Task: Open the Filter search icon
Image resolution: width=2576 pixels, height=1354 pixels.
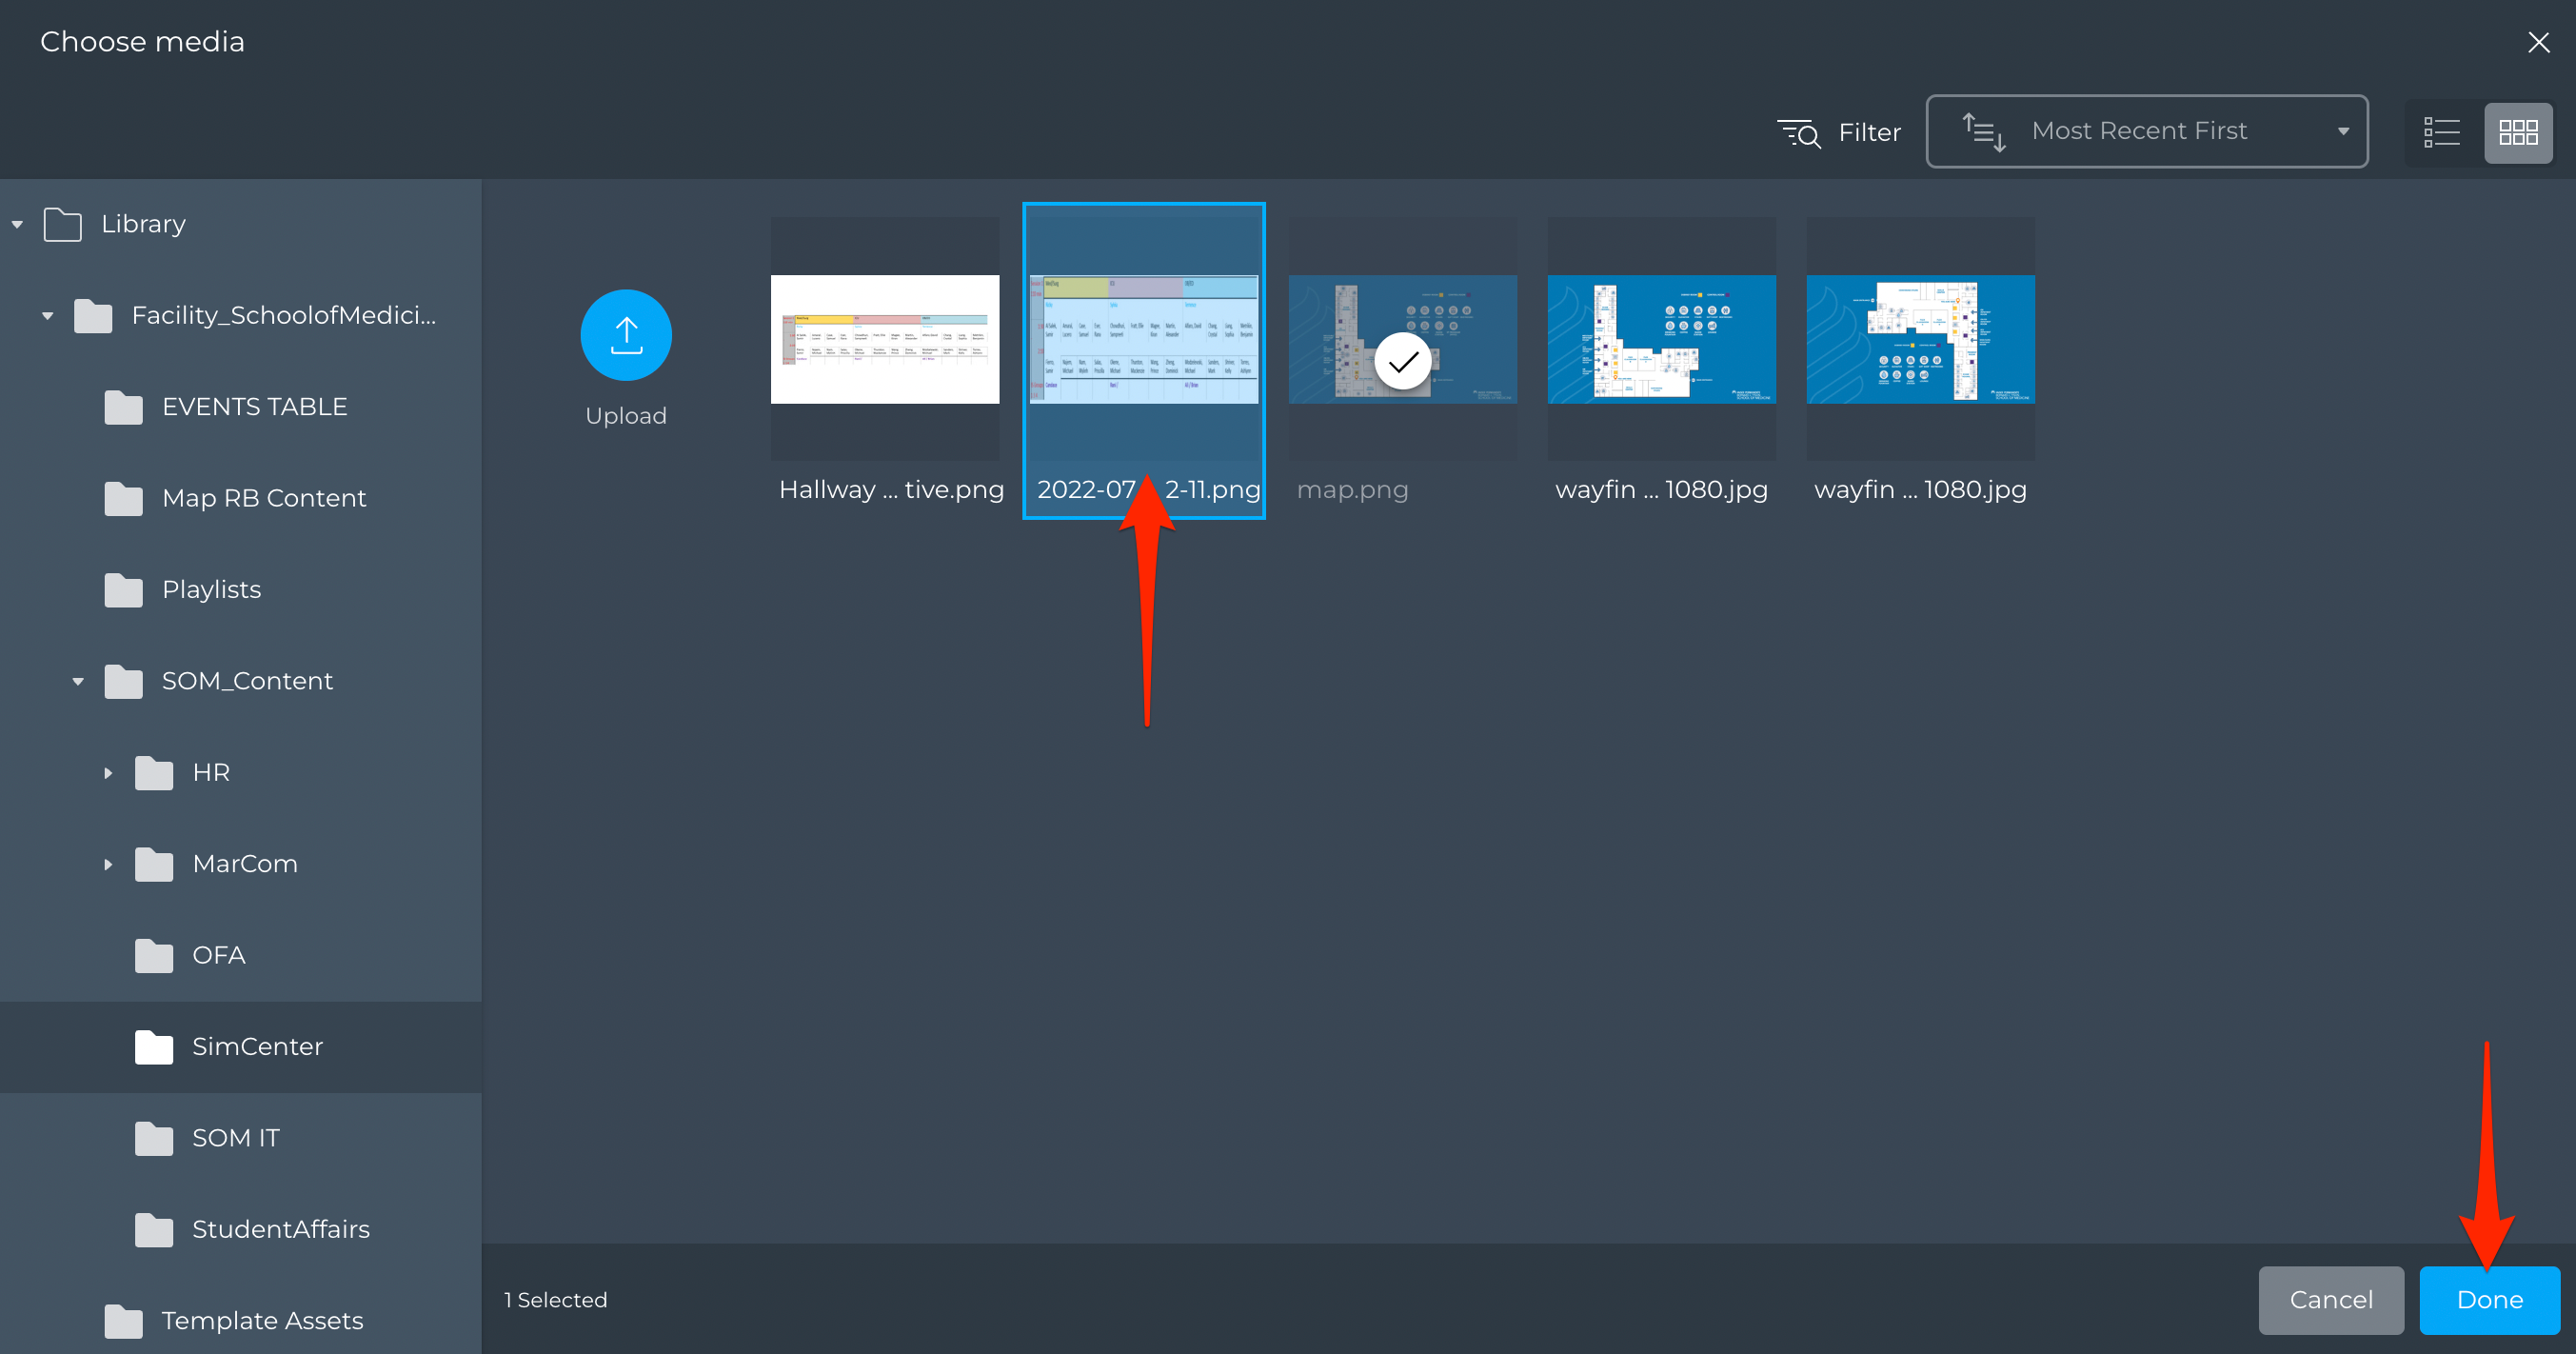Action: point(1799,132)
